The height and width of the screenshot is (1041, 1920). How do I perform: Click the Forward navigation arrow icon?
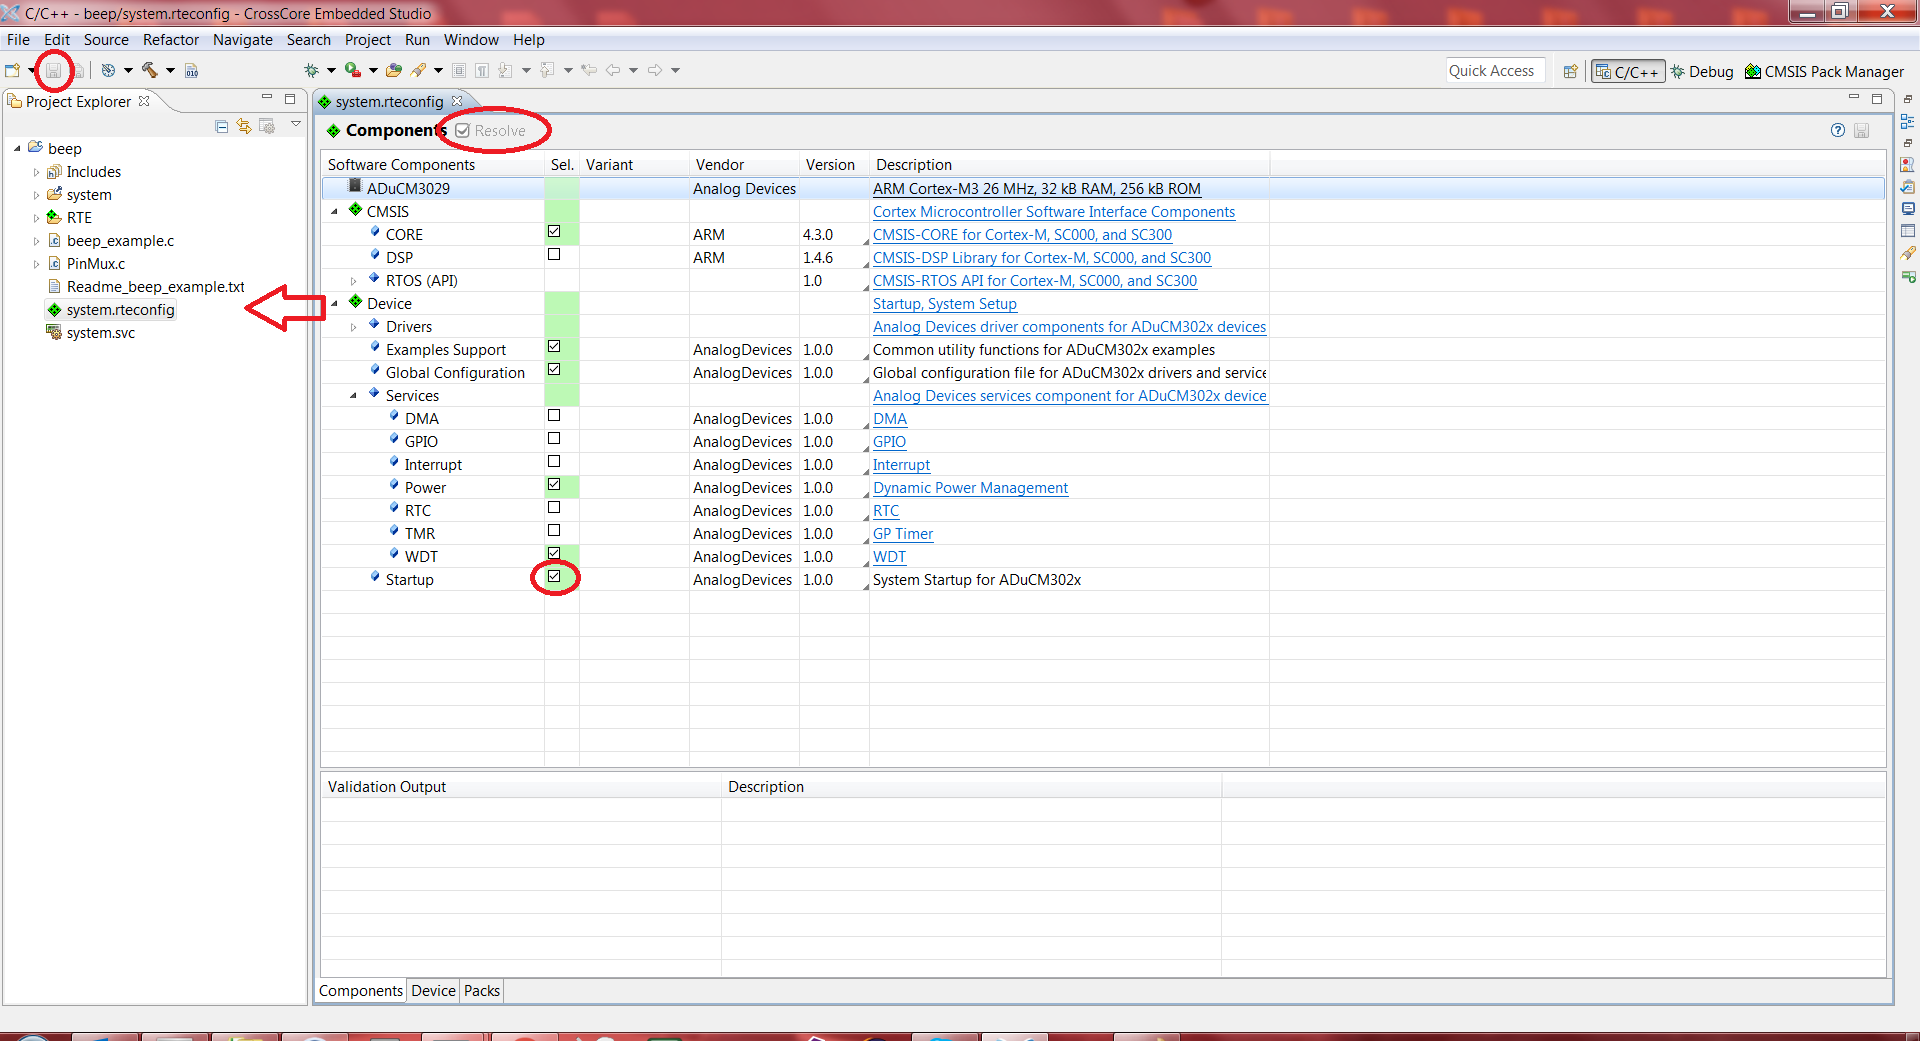pos(655,70)
